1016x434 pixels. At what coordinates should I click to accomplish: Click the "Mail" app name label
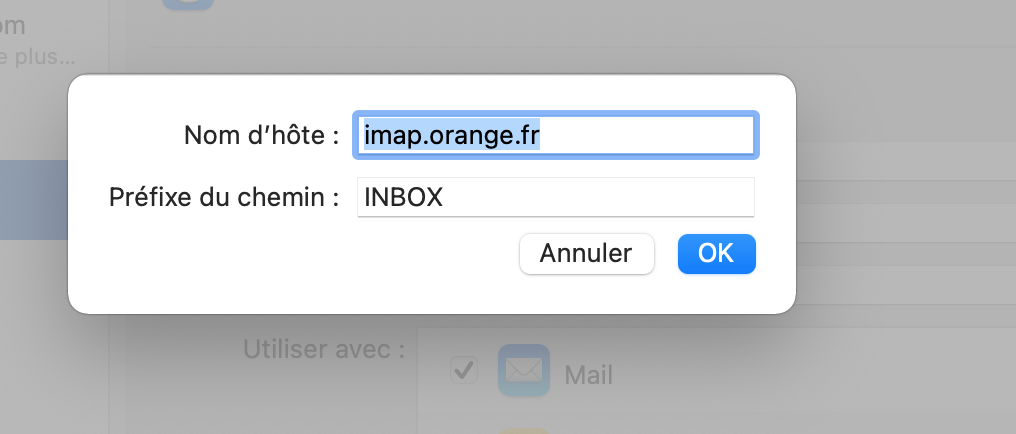pyautogui.click(x=588, y=375)
